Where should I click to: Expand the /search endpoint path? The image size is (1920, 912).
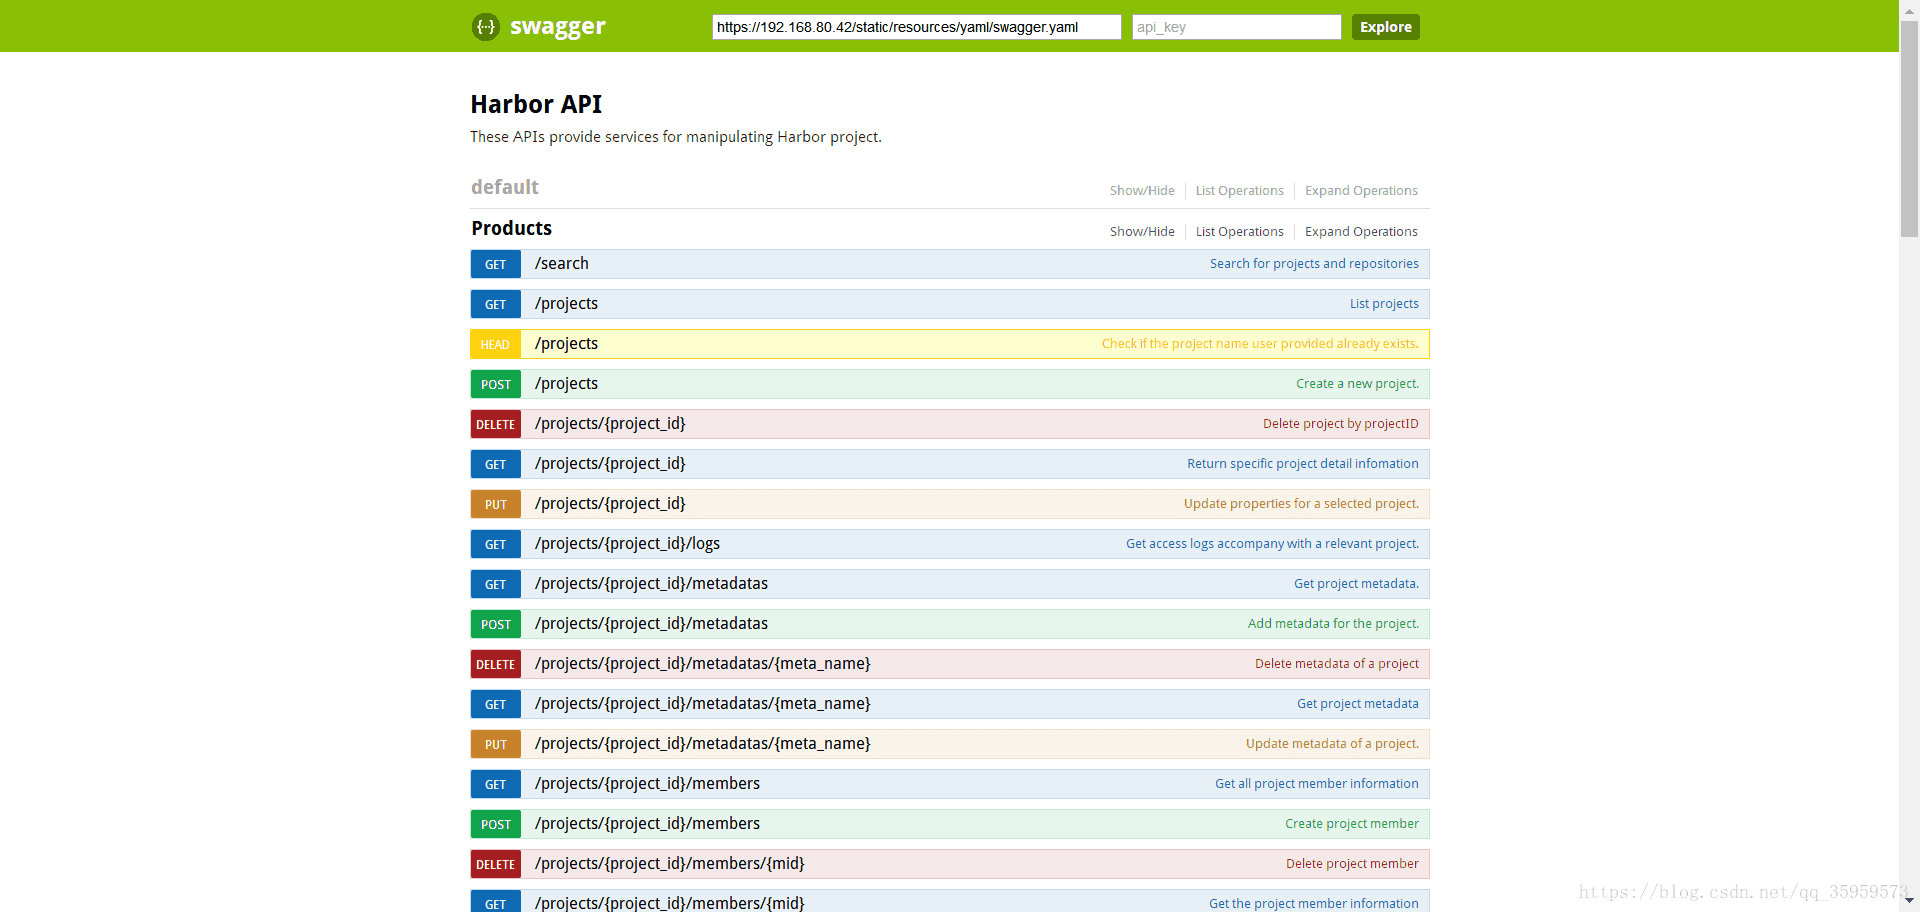click(x=562, y=264)
